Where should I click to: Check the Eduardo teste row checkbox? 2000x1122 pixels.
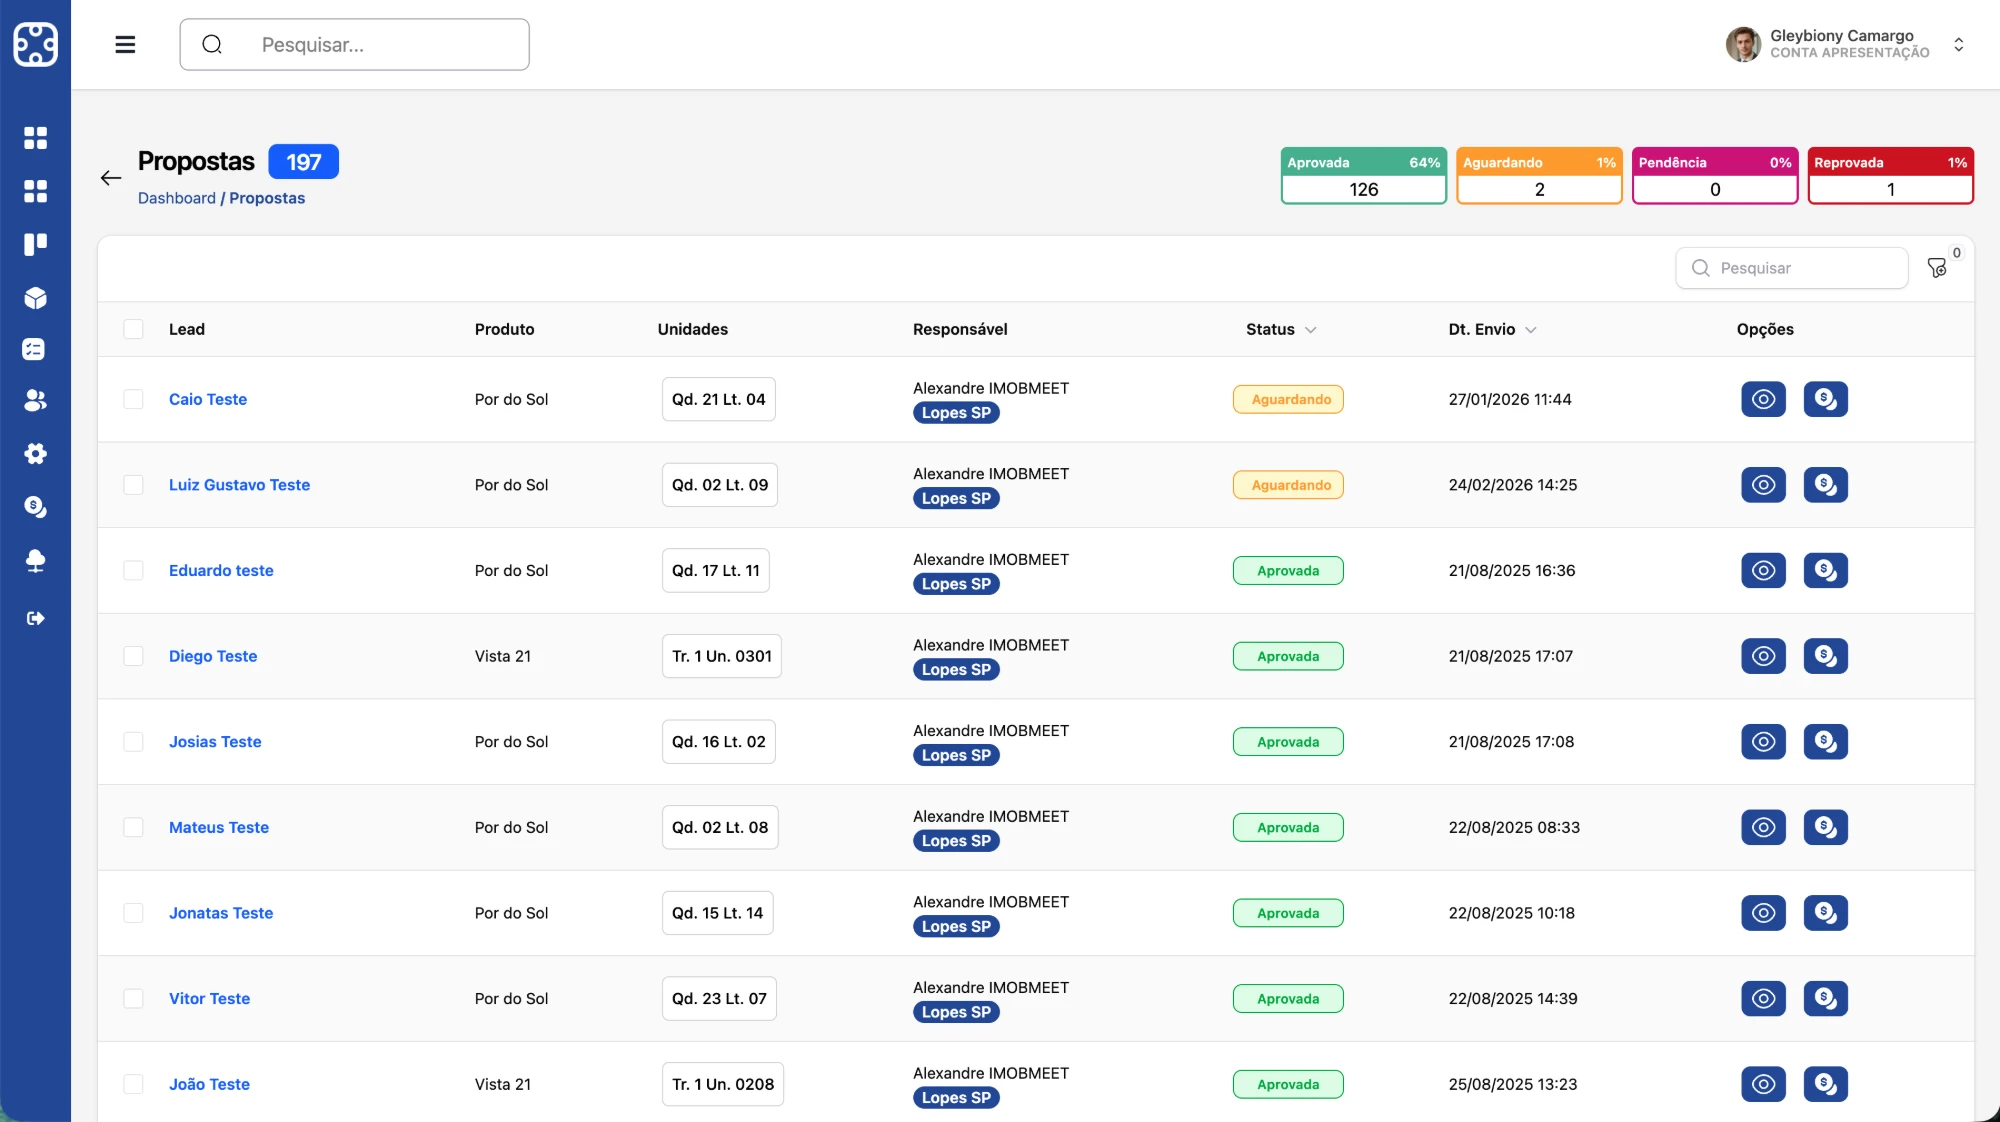[x=133, y=570]
